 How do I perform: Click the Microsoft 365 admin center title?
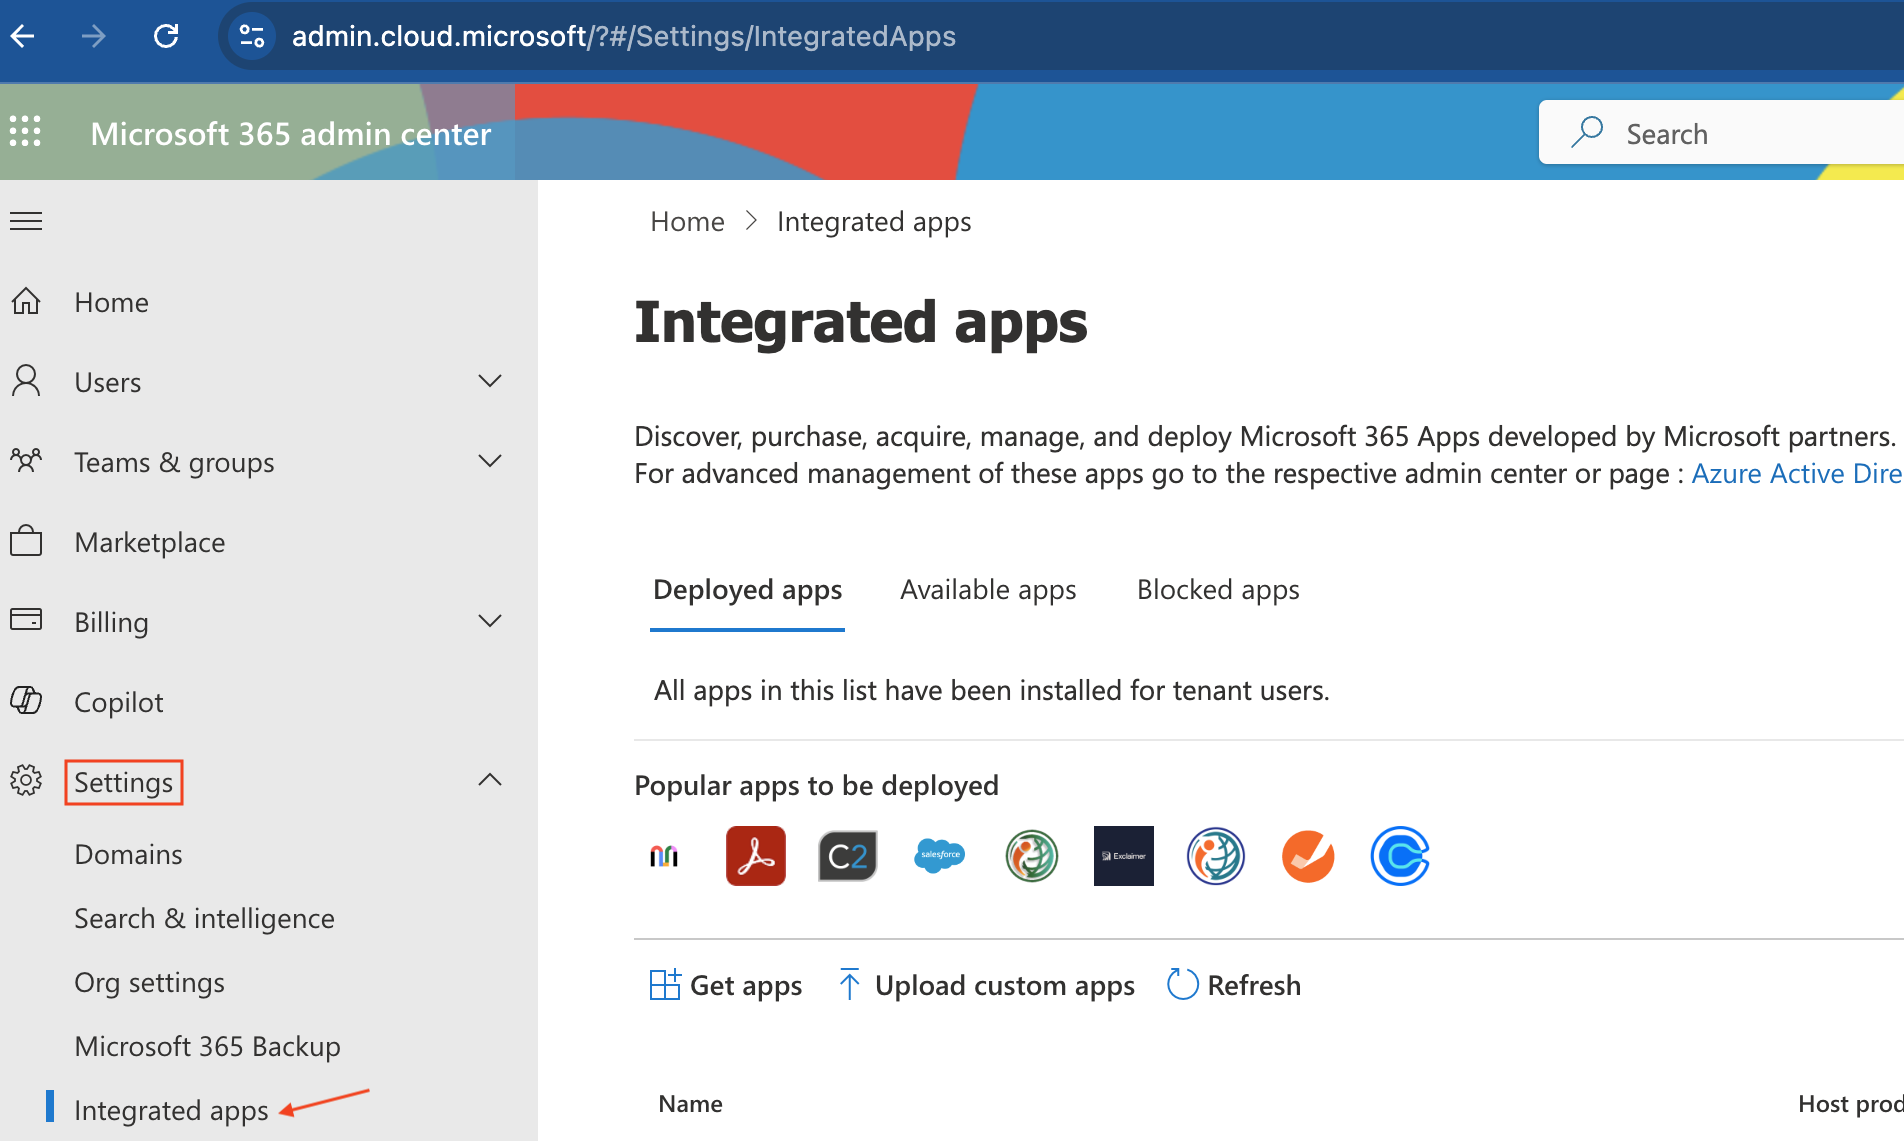coord(291,134)
